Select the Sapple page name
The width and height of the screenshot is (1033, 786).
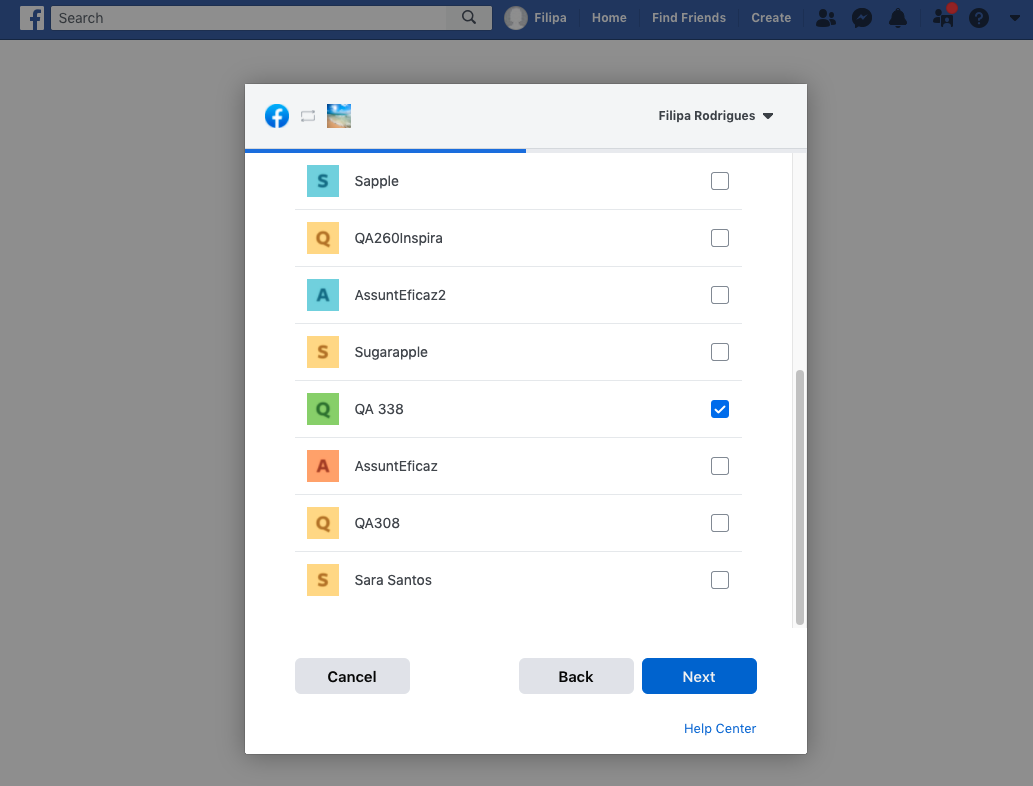point(377,181)
